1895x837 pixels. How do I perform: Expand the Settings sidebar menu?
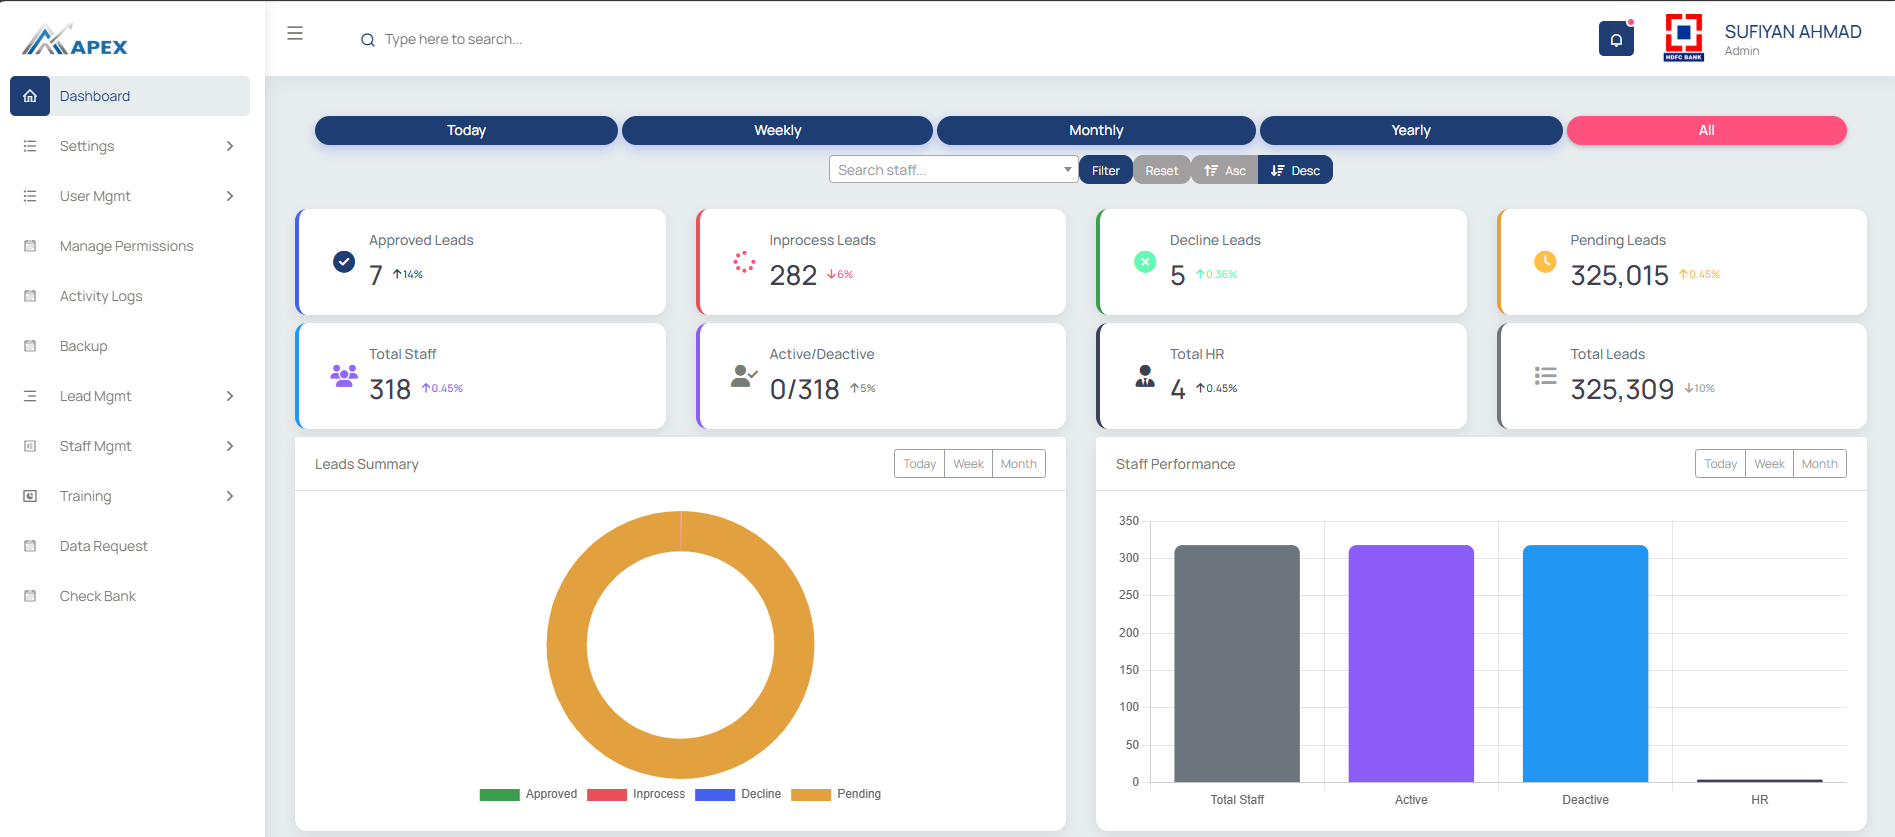130,146
